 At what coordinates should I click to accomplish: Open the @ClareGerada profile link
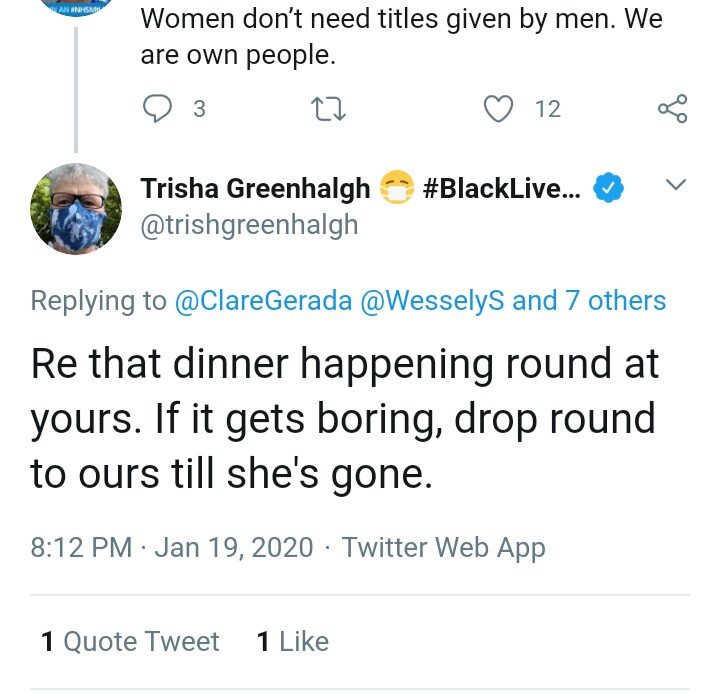[263, 301]
